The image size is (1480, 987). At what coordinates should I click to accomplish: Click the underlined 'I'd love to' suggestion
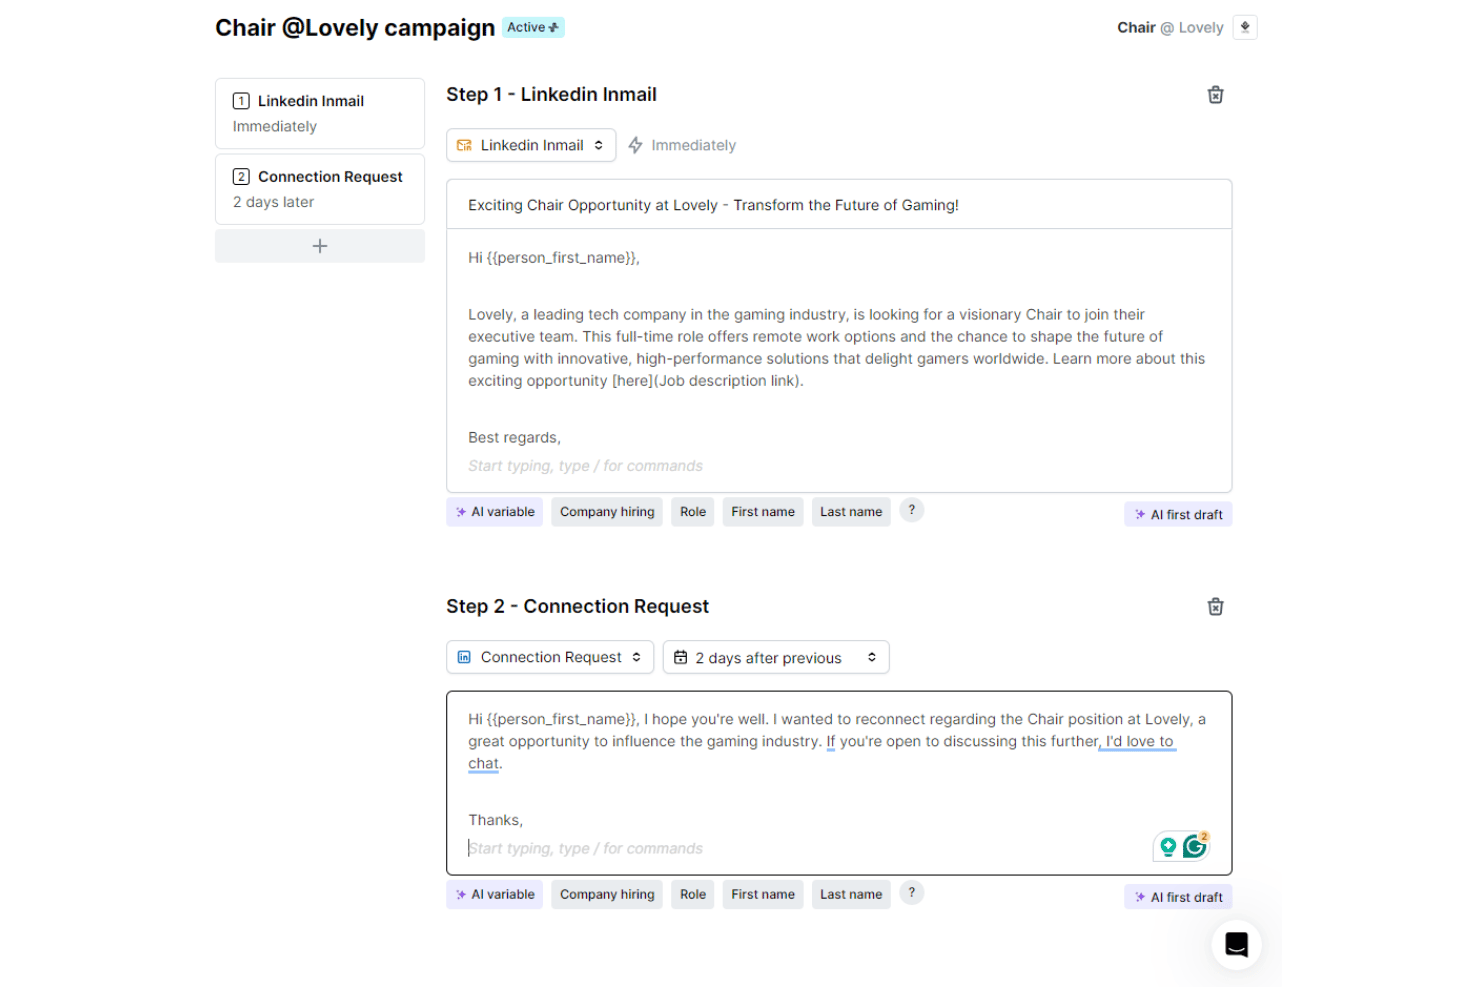tap(1139, 741)
